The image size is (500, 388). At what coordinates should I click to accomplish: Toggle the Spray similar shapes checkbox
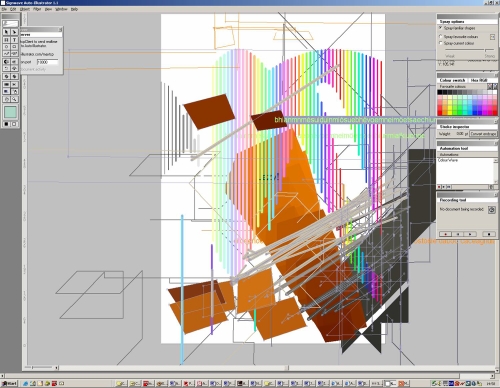pyautogui.click(x=440, y=28)
